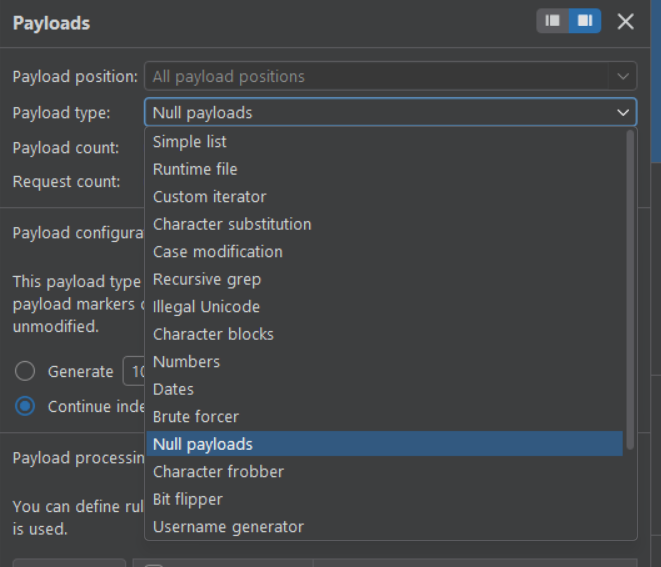Image resolution: width=661 pixels, height=567 pixels.
Task: Pick Character substitution option
Action: click(384, 224)
